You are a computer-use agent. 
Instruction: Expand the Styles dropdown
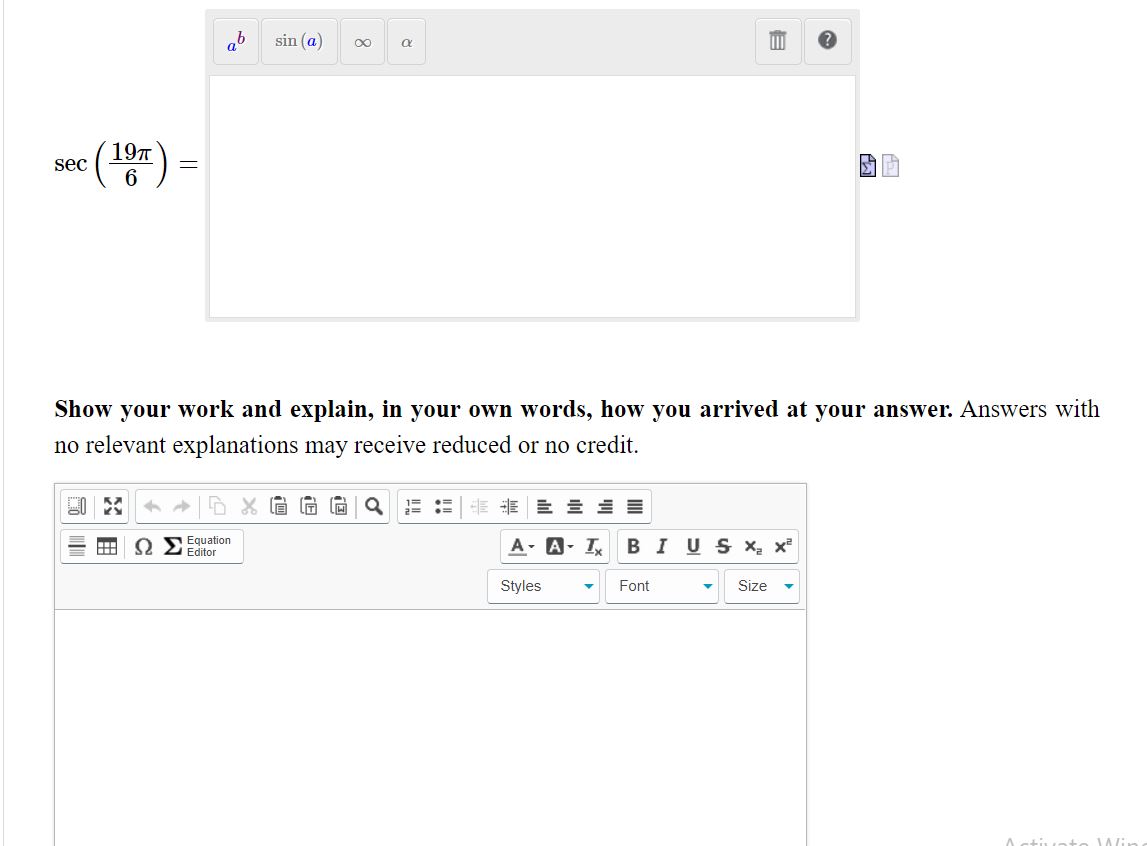click(544, 586)
